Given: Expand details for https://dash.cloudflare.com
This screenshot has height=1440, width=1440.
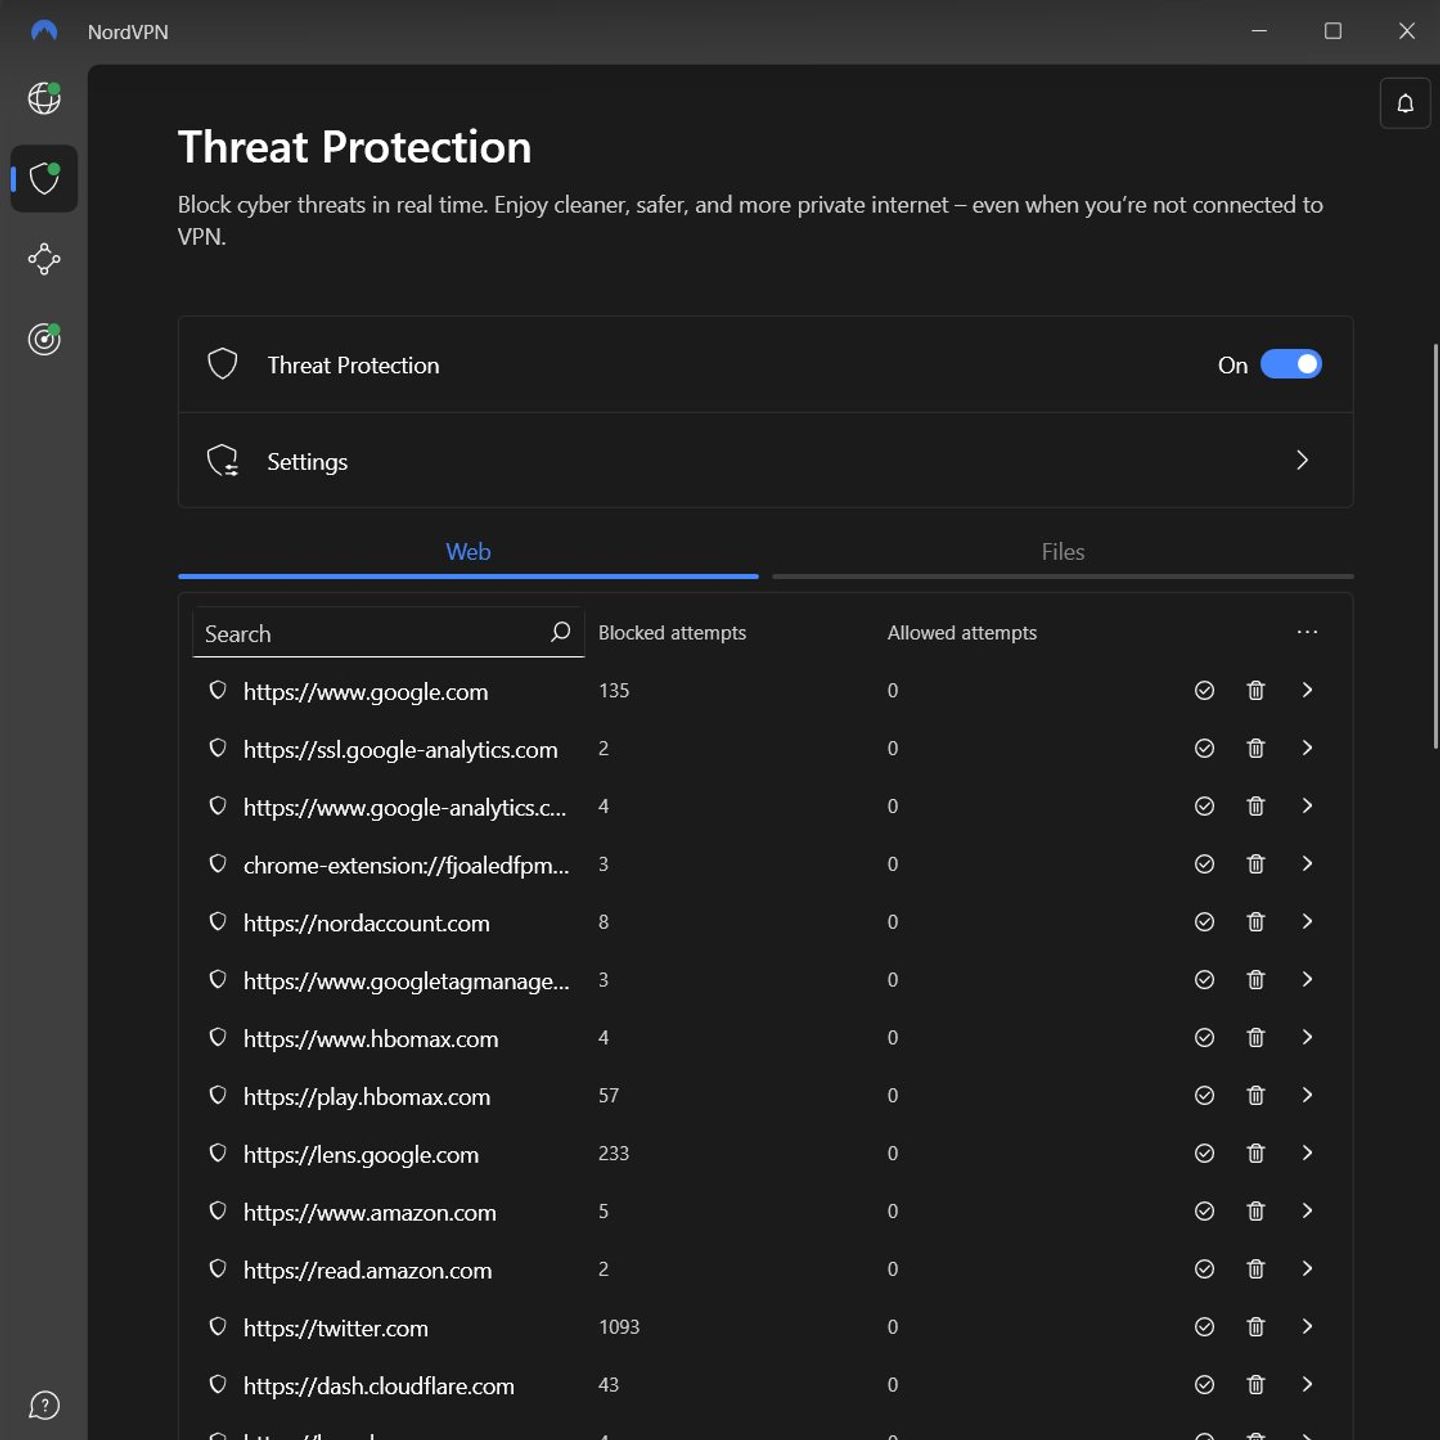Looking at the screenshot, I should [x=1307, y=1385].
